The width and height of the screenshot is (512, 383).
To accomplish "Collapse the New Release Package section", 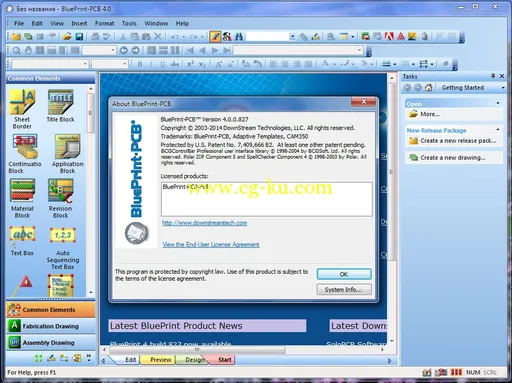I will click(498, 130).
